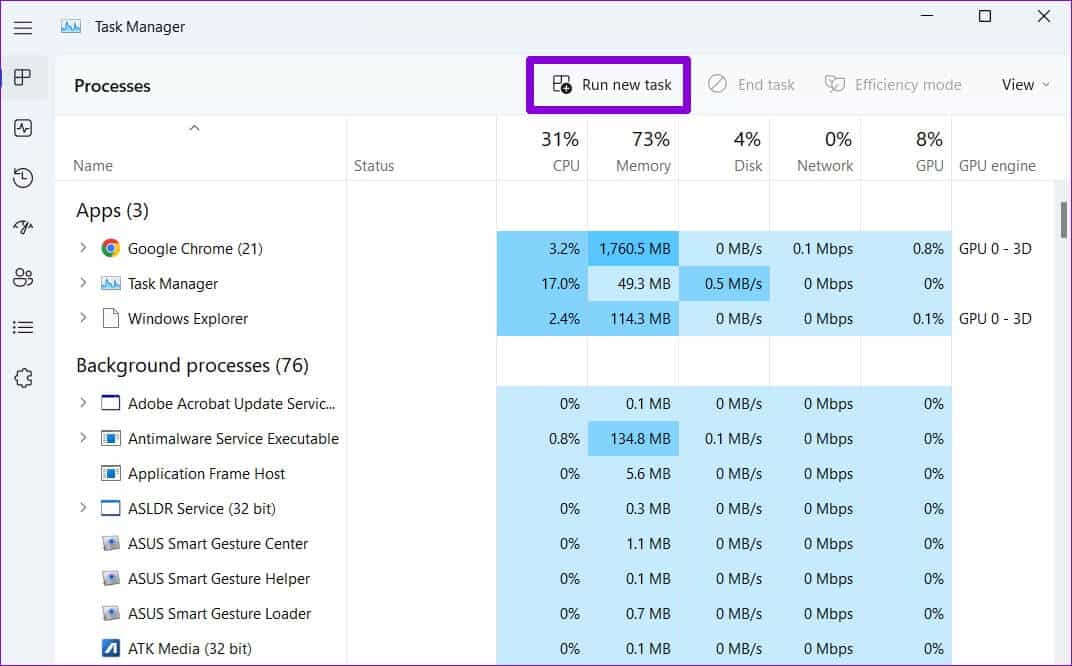Image resolution: width=1072 pixels, height=666 pixels.
Task: Expand Antimalware Service Executable entry
Action: click(x=83, y=437)
